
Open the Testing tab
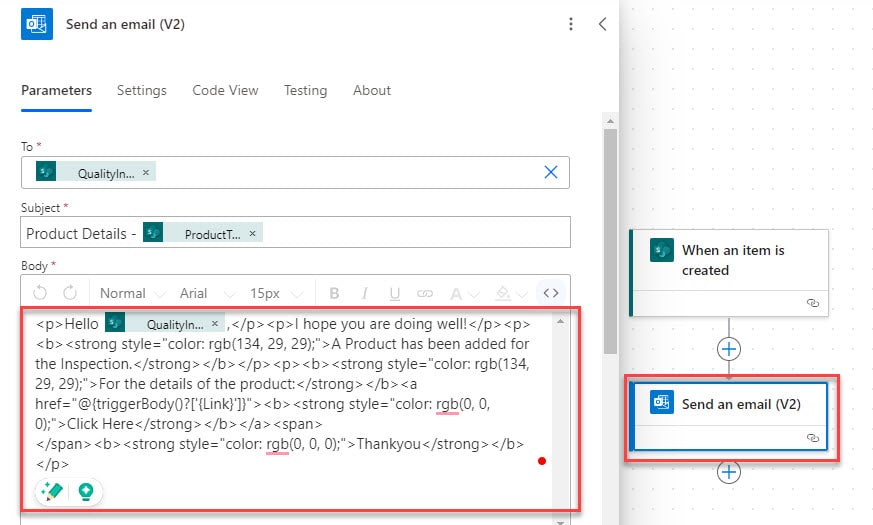pos(305,90)
